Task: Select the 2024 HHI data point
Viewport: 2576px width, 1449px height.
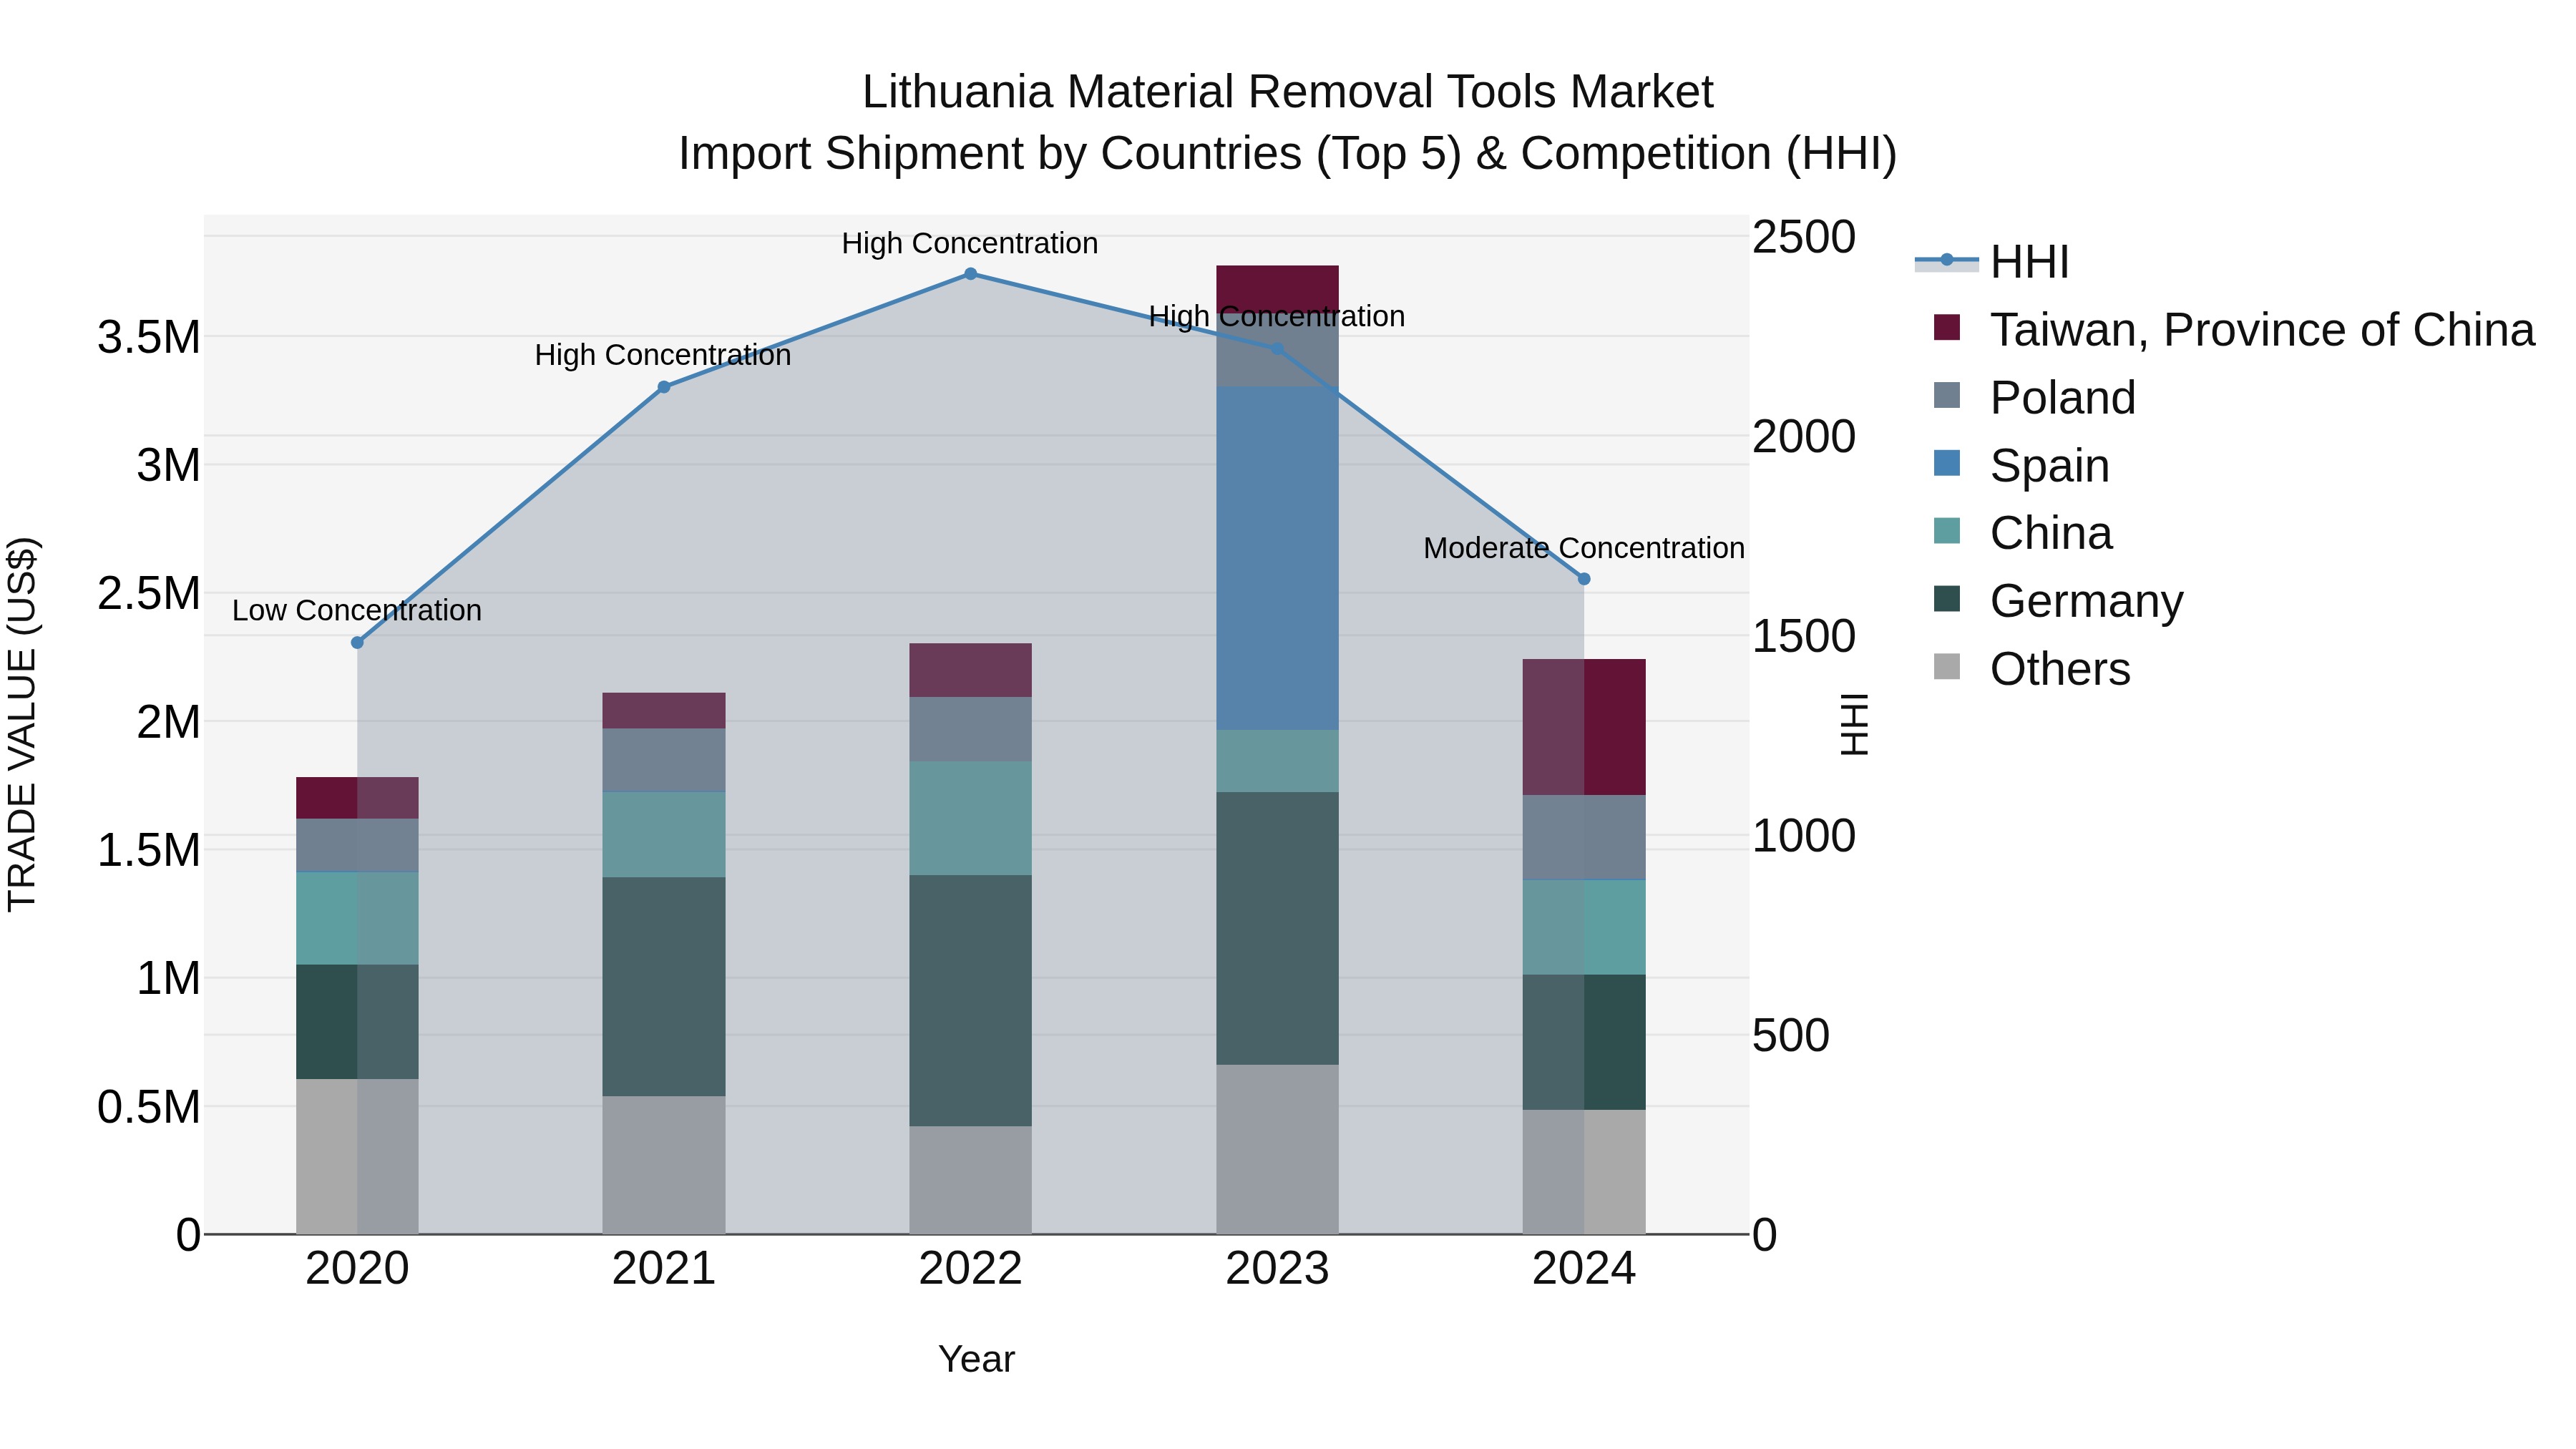Action: tap(1584, 579)
